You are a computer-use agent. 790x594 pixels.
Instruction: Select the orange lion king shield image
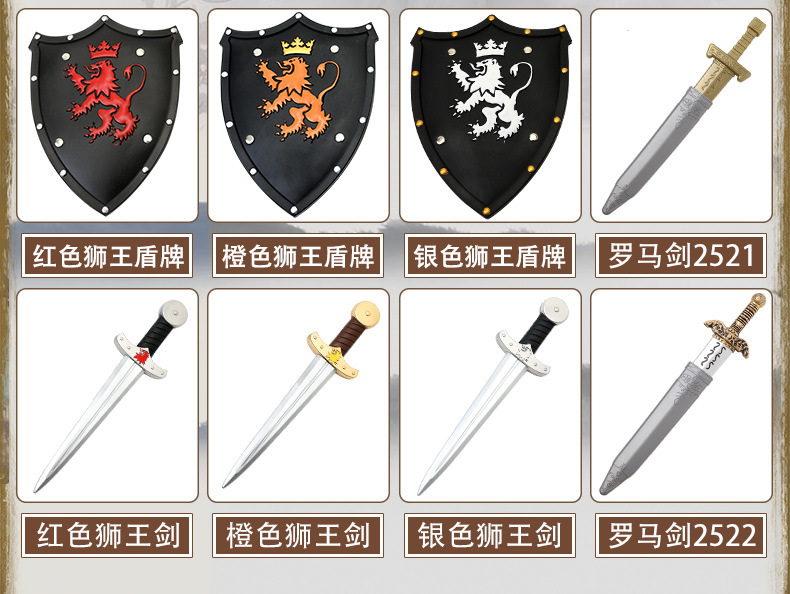298,115
